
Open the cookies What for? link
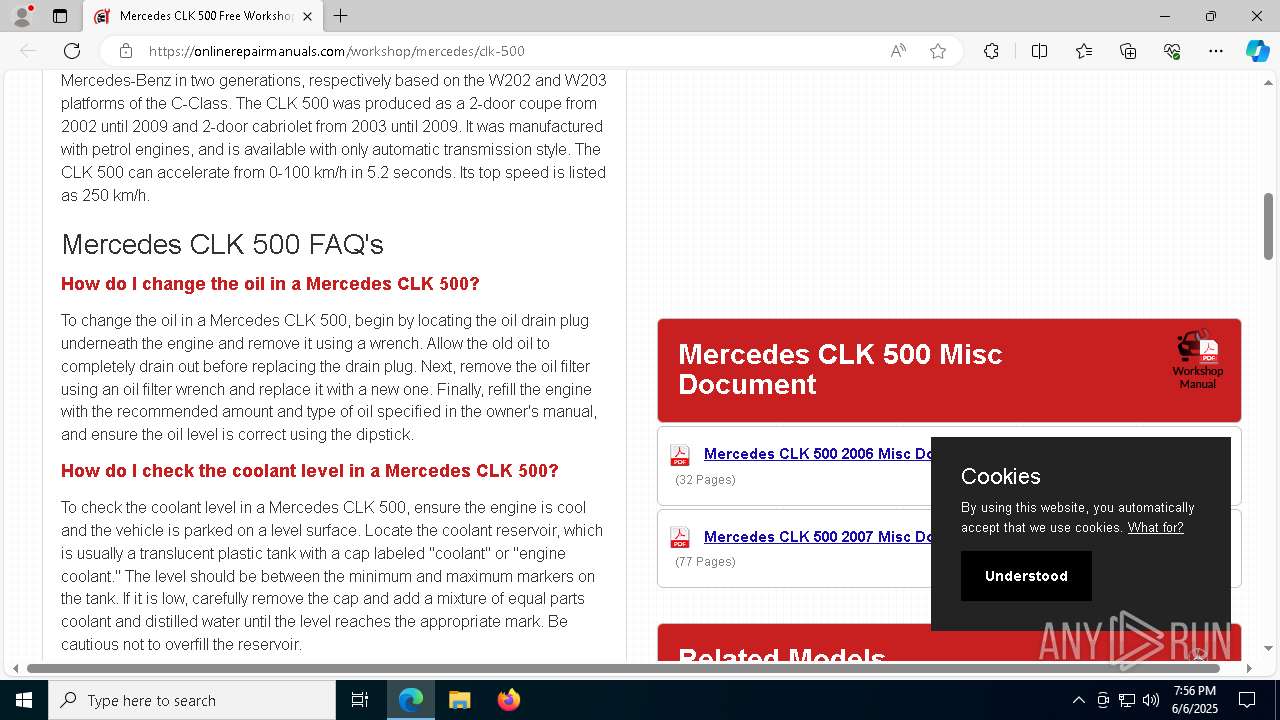point(1155,528)
